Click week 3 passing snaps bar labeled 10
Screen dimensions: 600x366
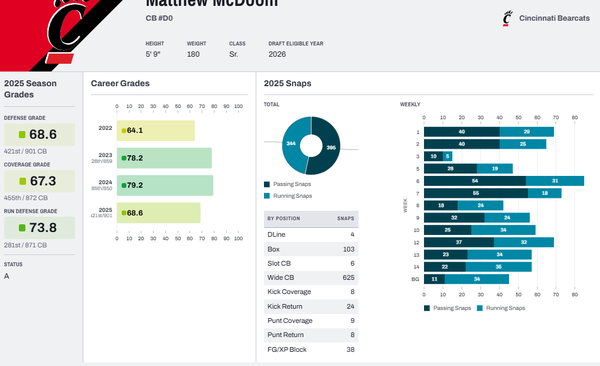tap(433, 156)
